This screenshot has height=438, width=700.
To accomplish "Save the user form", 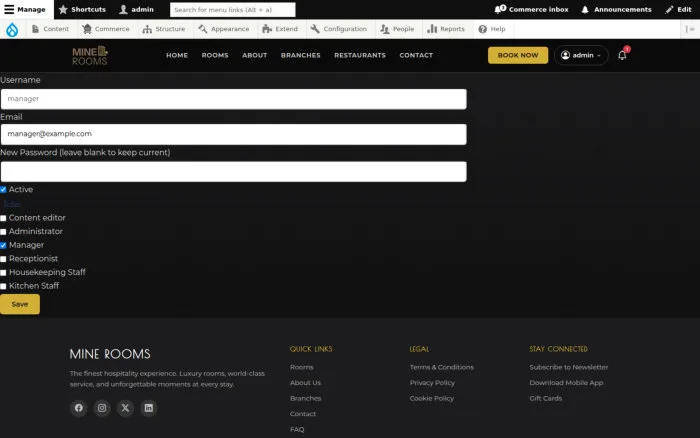I will click(20, 304).
